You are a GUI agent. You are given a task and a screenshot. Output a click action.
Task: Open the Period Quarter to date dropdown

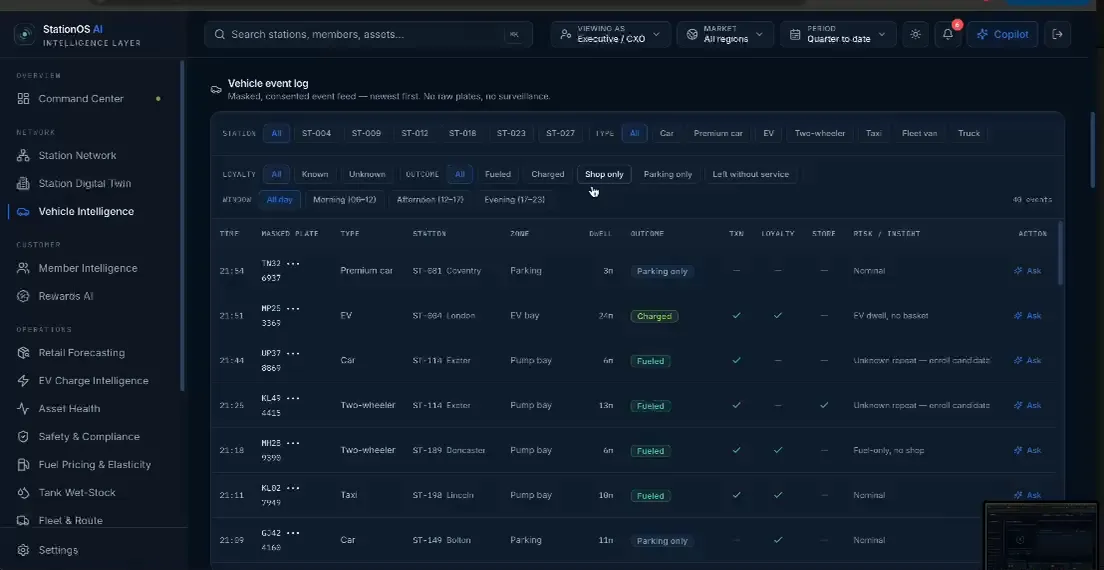pyautogui.click(x=838, y=34)
